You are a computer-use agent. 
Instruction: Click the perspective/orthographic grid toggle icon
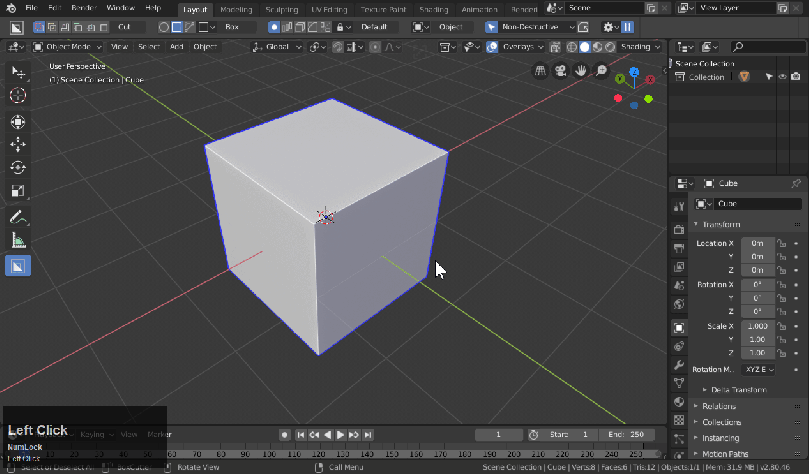(541, 71)
